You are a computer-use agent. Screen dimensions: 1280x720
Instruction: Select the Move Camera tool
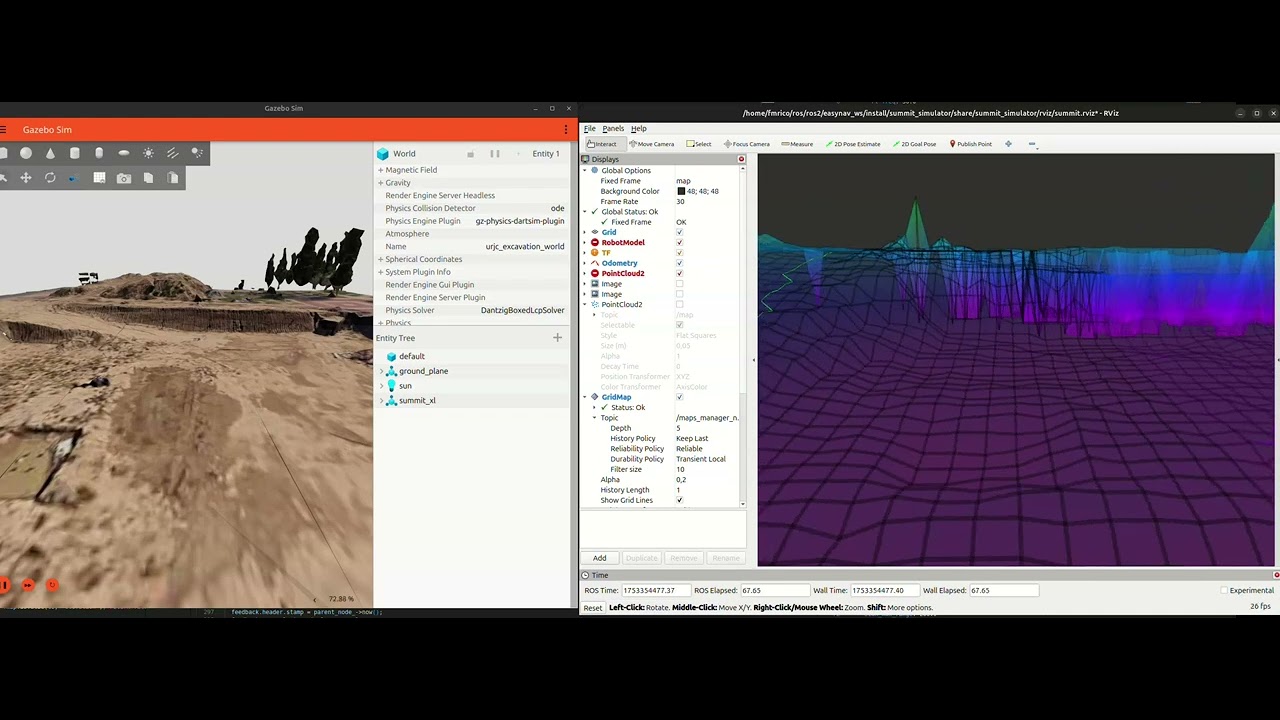652,144
